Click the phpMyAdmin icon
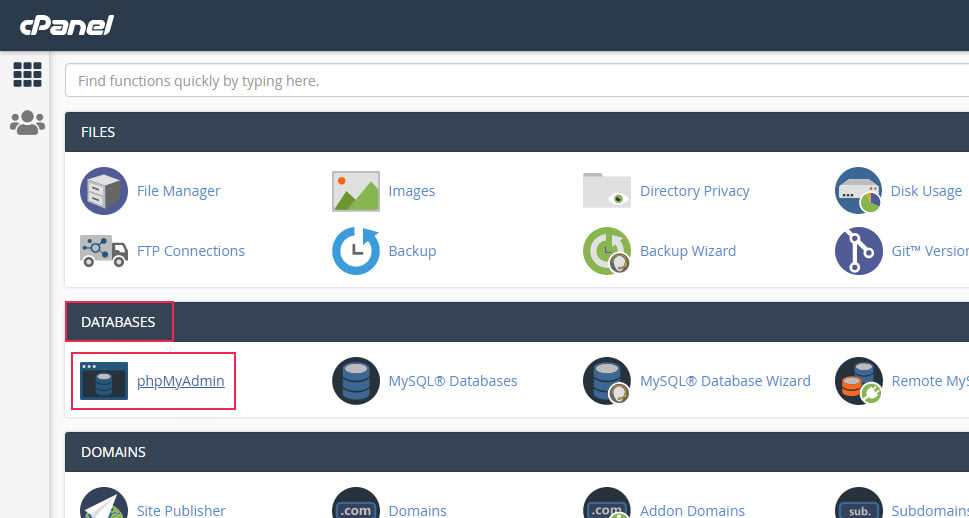The width and height of the screenshot is (969, 518). [x=104, y=381]
